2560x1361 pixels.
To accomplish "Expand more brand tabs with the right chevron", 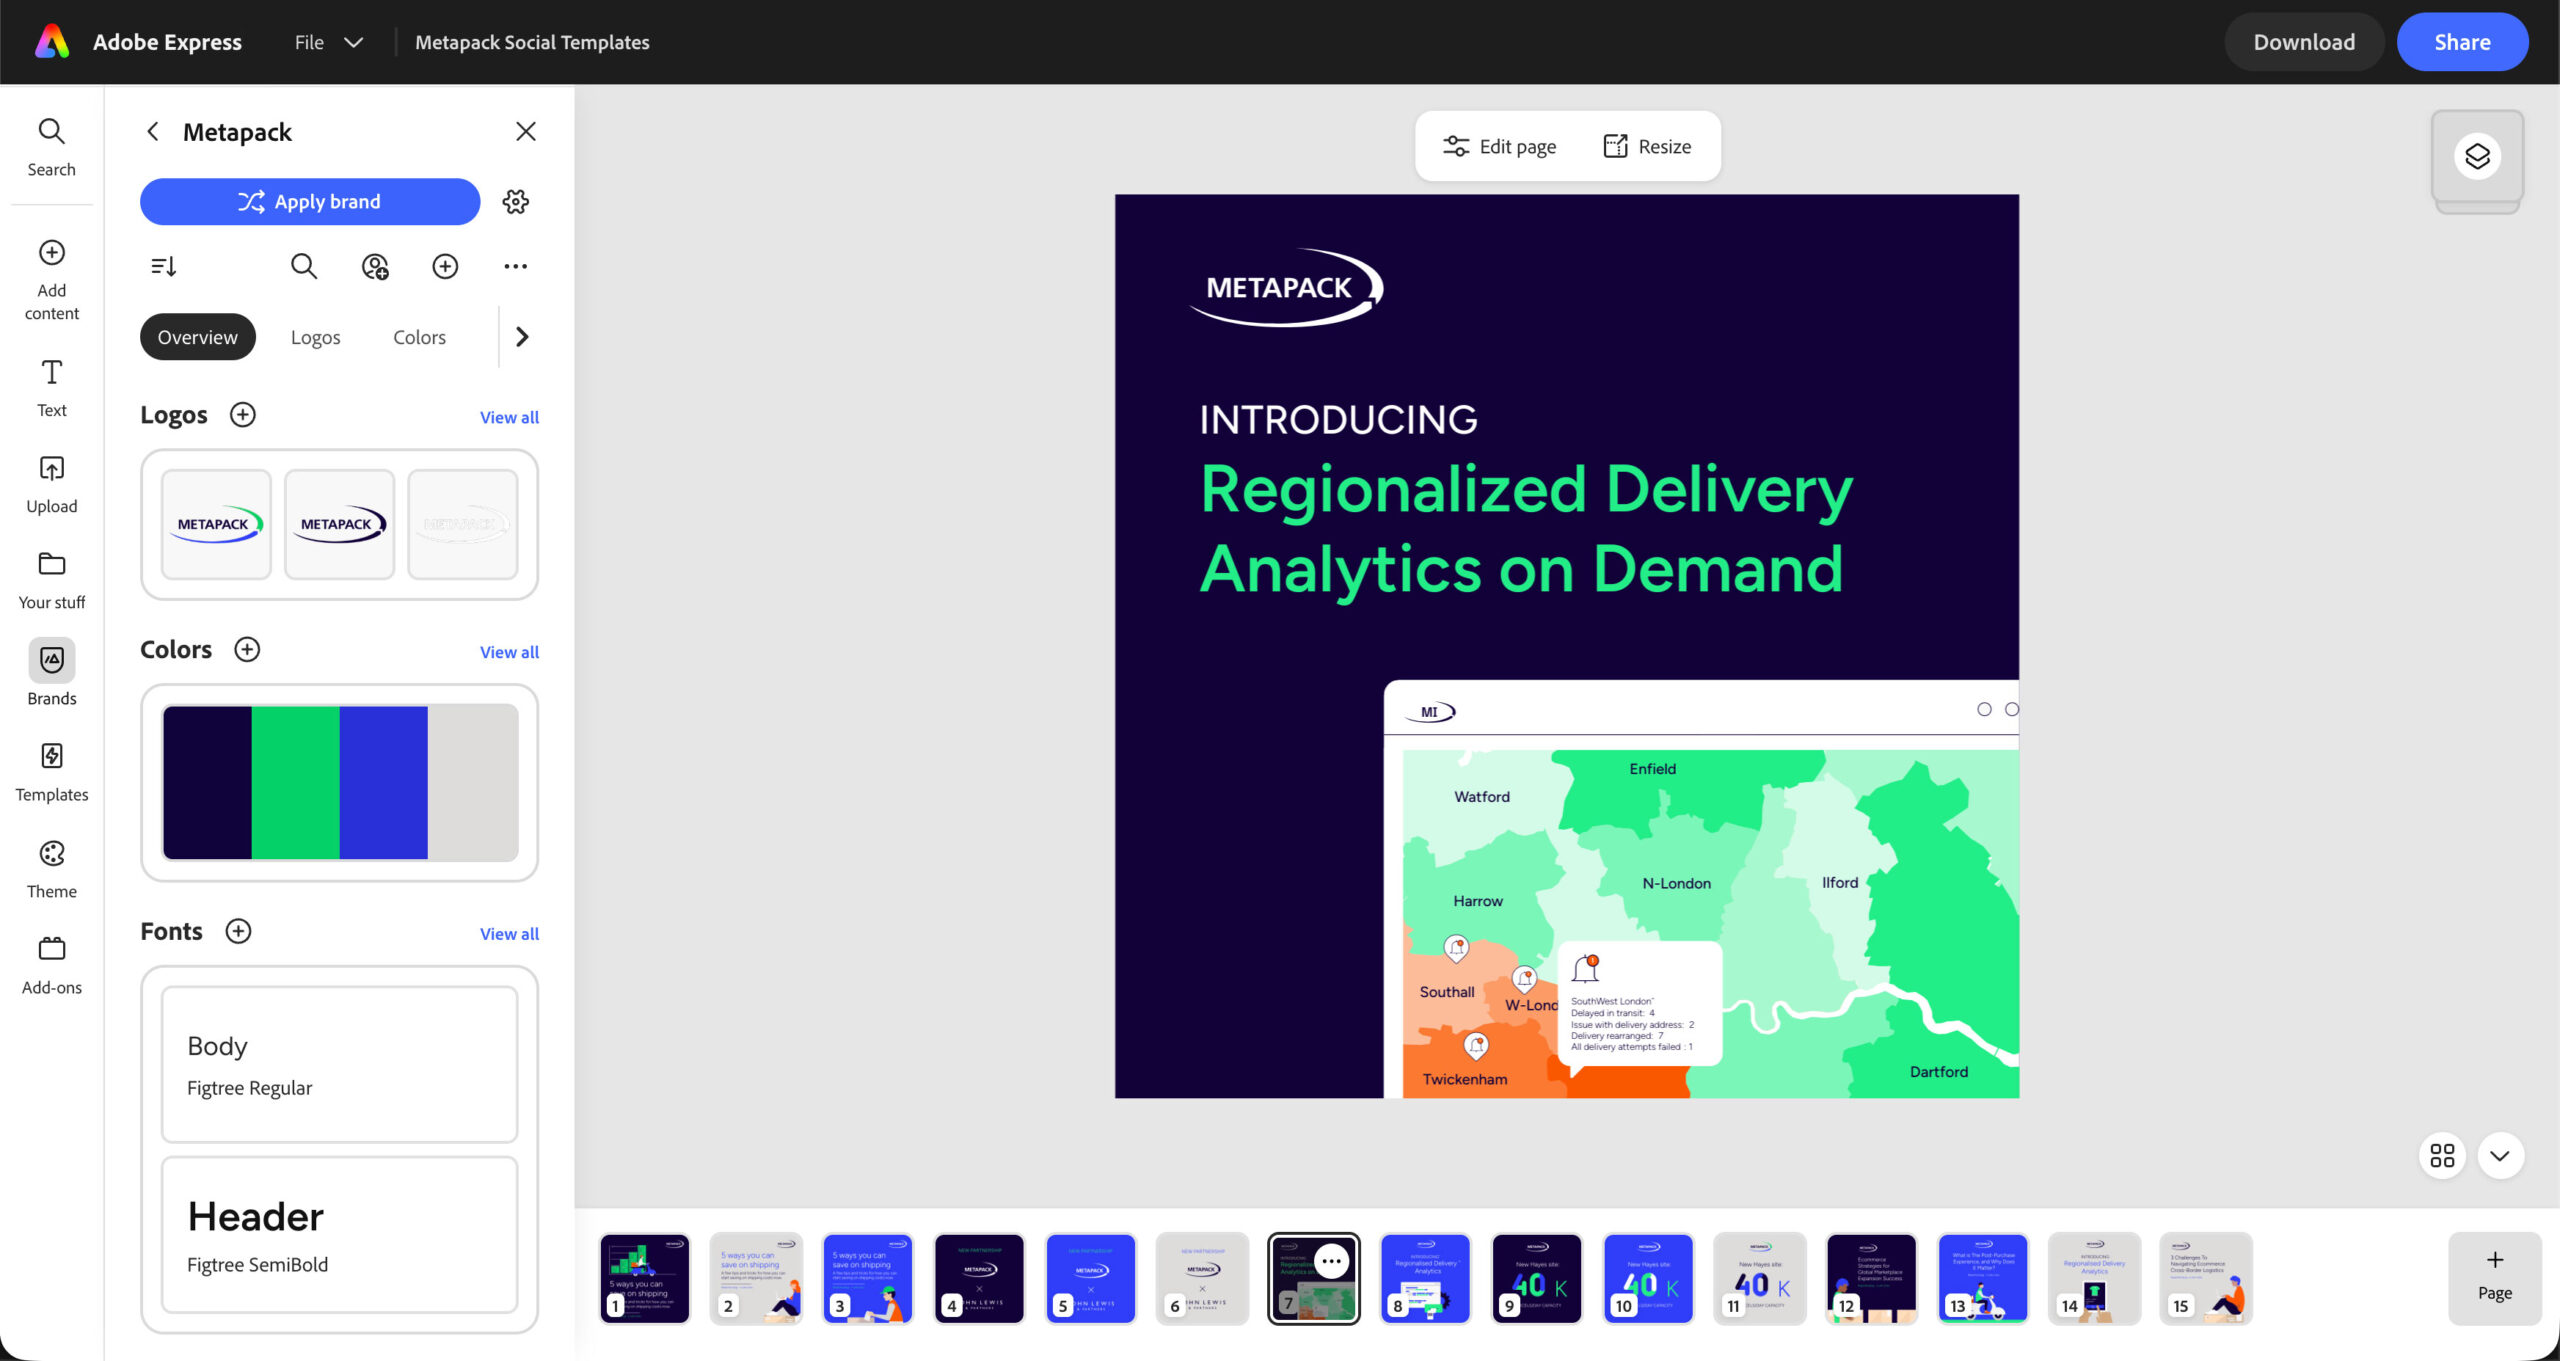I will pyautogui.click(x=521, y=337).
